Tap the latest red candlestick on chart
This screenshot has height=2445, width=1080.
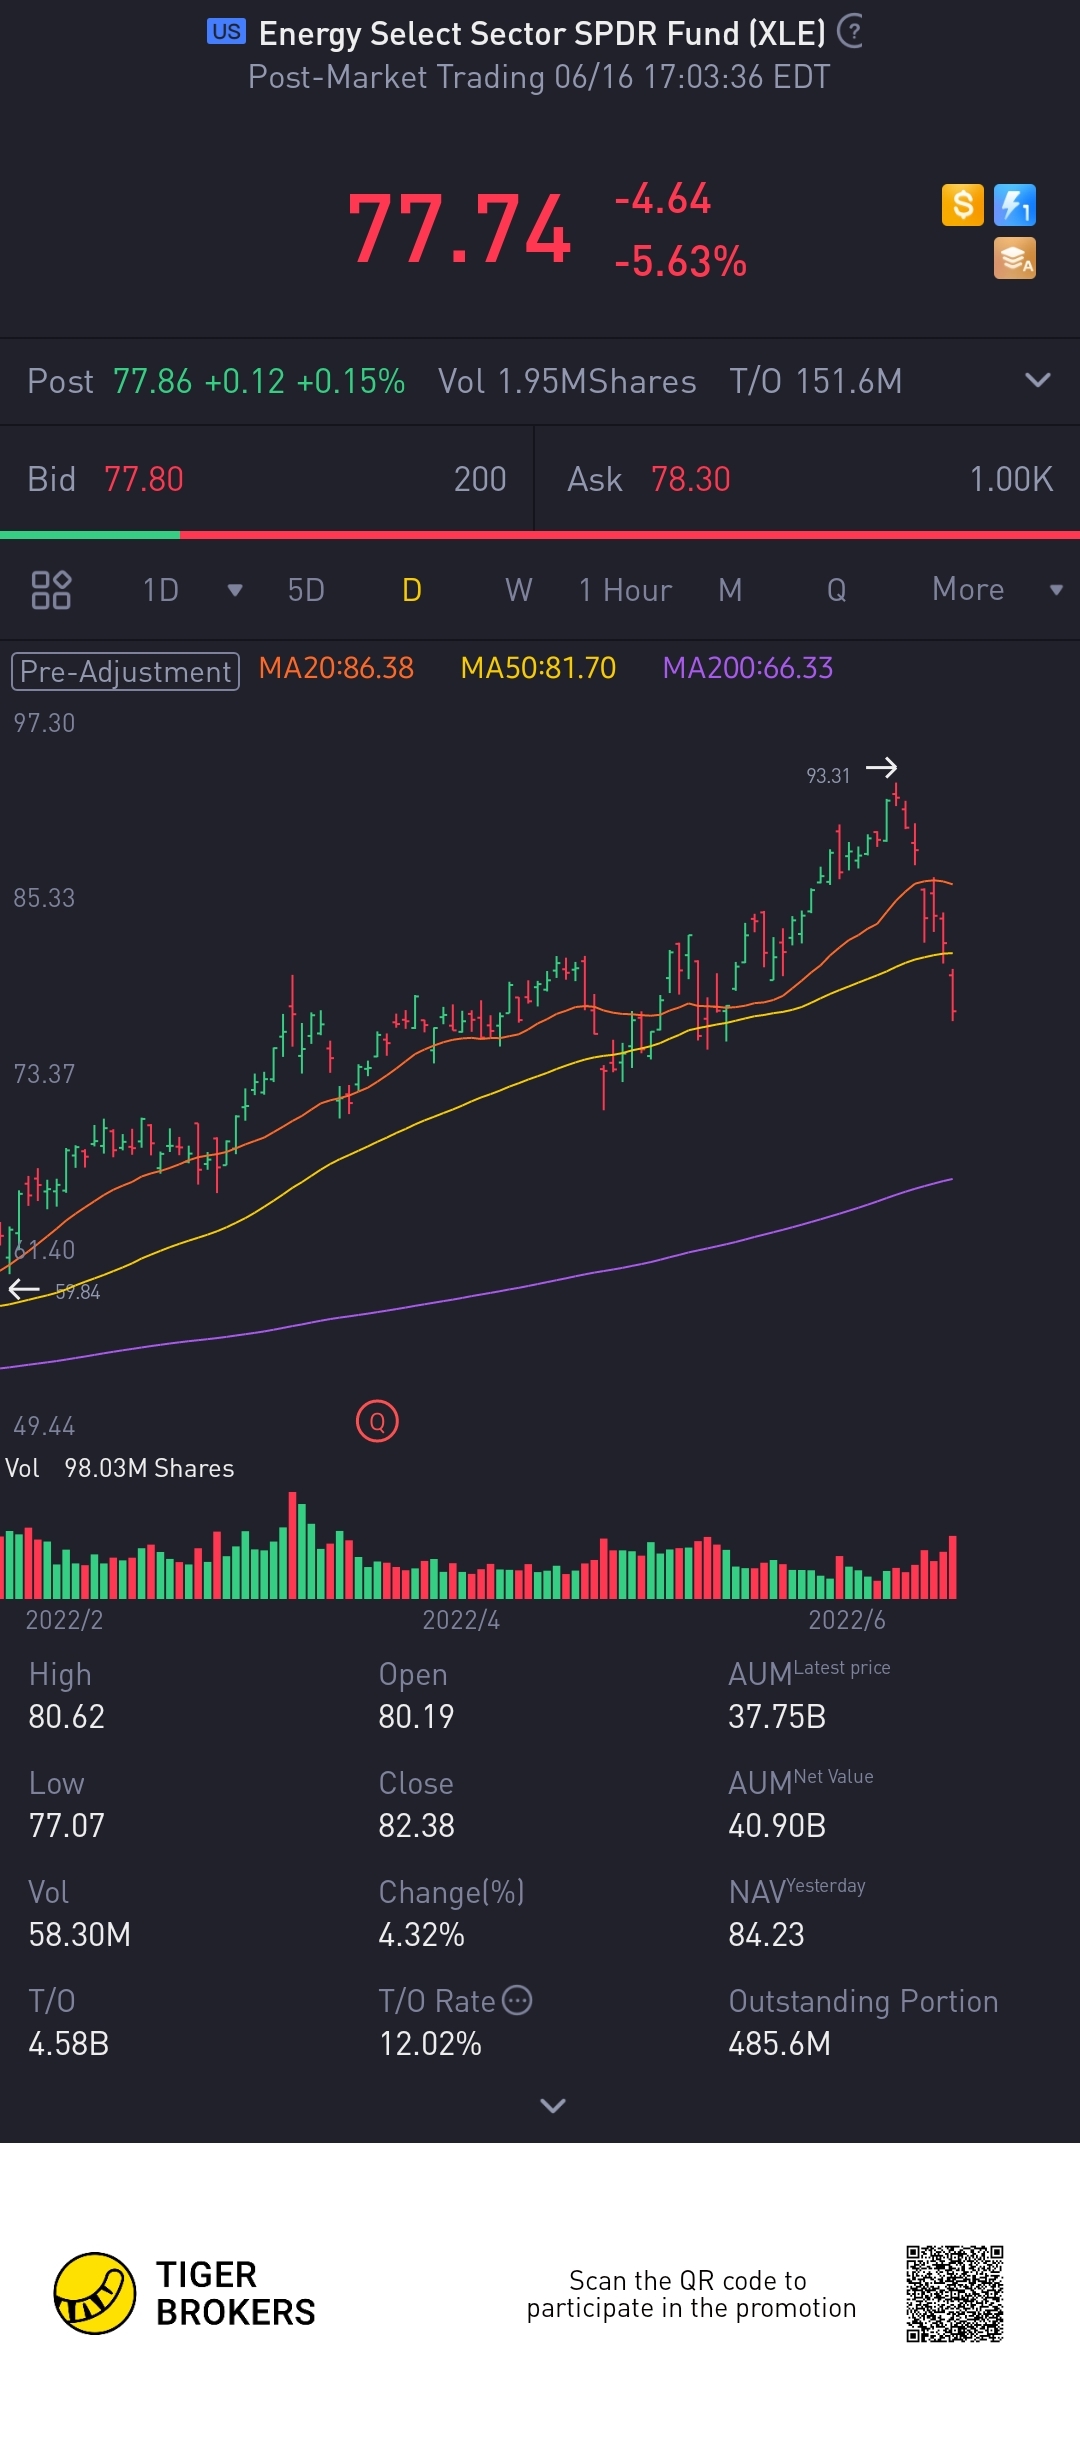[x=953, y=995]
